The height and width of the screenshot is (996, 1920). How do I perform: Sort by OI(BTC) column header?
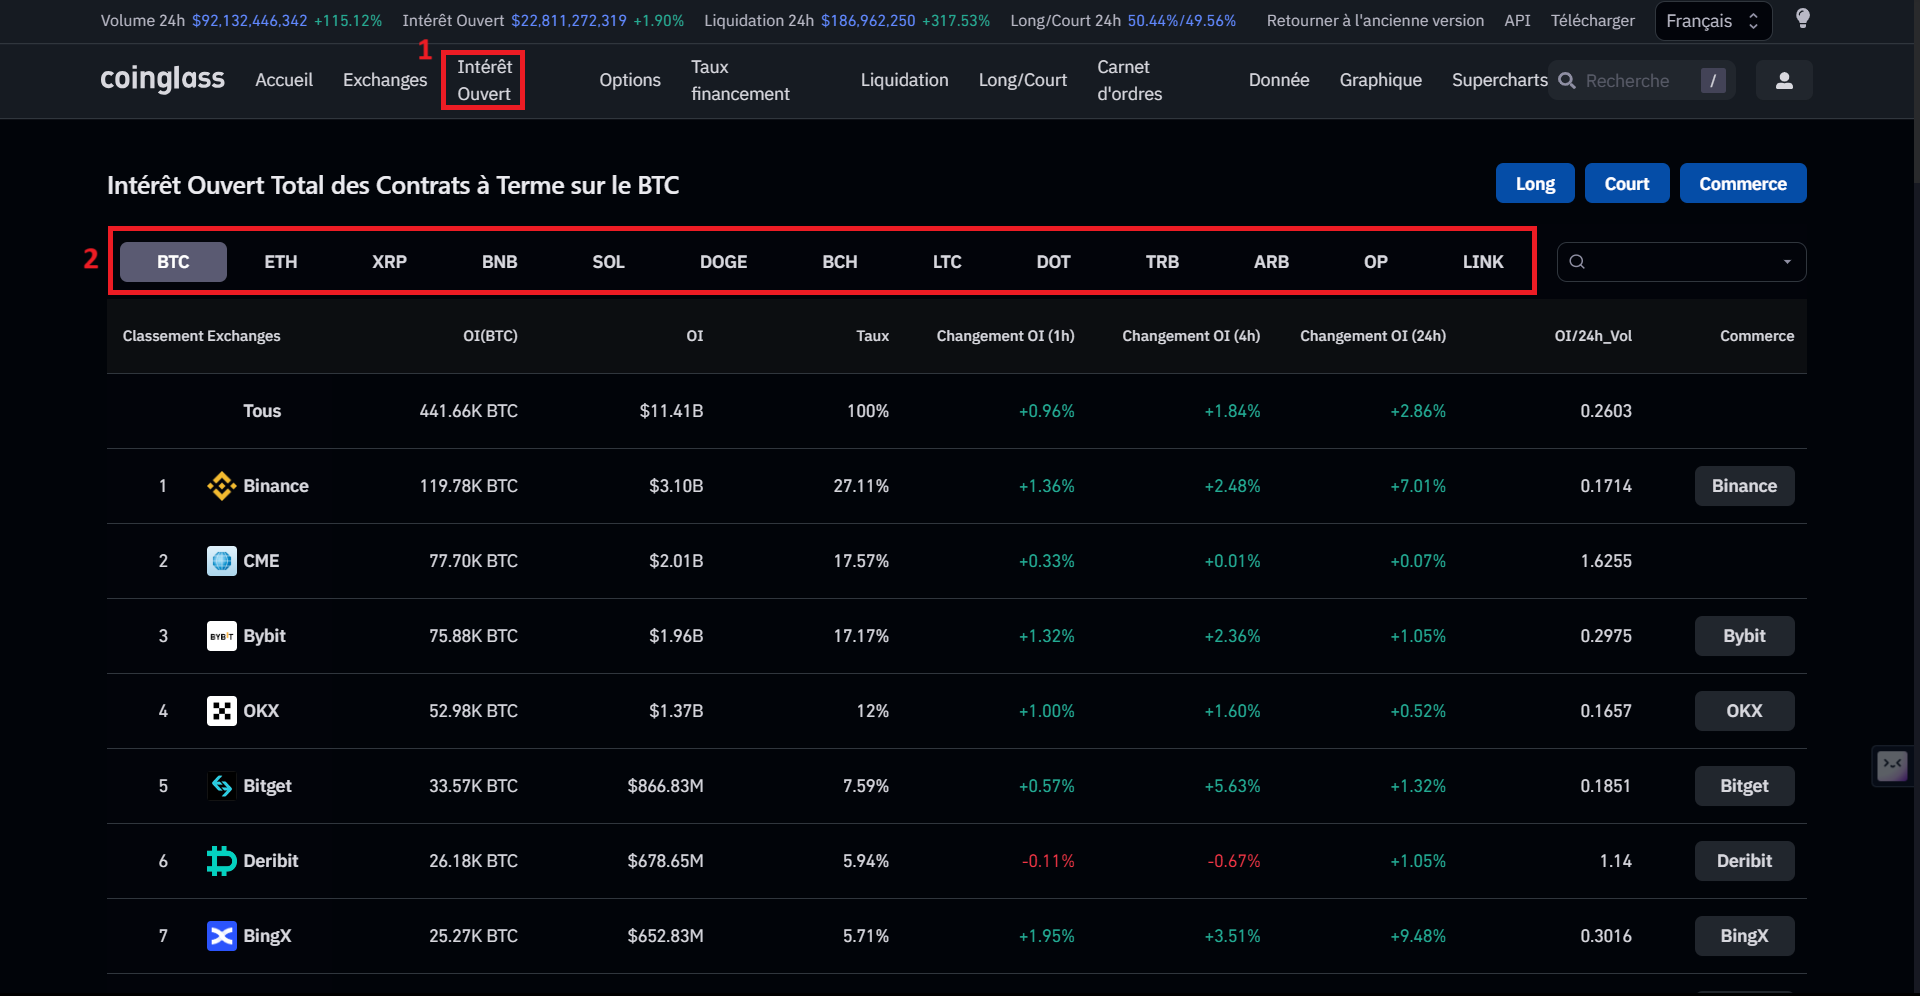coord(490,336)
